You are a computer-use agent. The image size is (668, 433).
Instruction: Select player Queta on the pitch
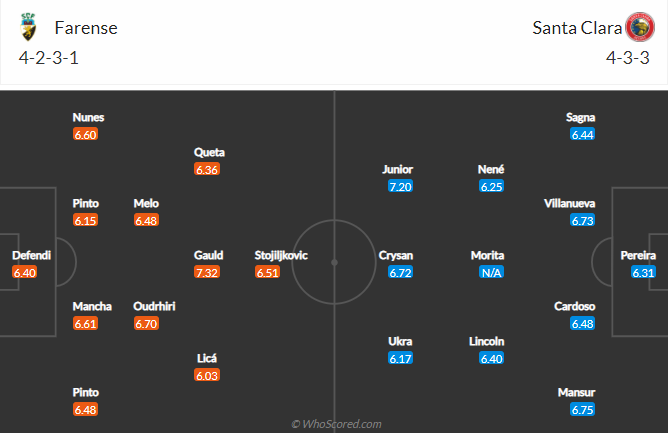[209, 152]
